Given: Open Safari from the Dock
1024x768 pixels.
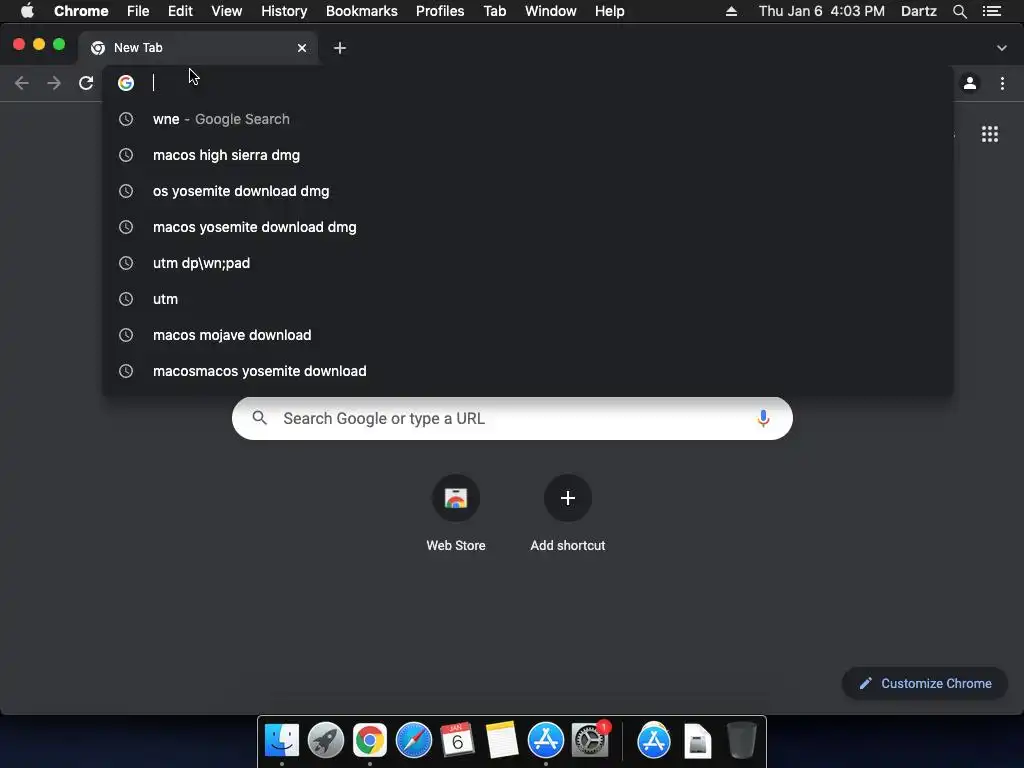Looking at the screenshot, I should coord(413,741).
